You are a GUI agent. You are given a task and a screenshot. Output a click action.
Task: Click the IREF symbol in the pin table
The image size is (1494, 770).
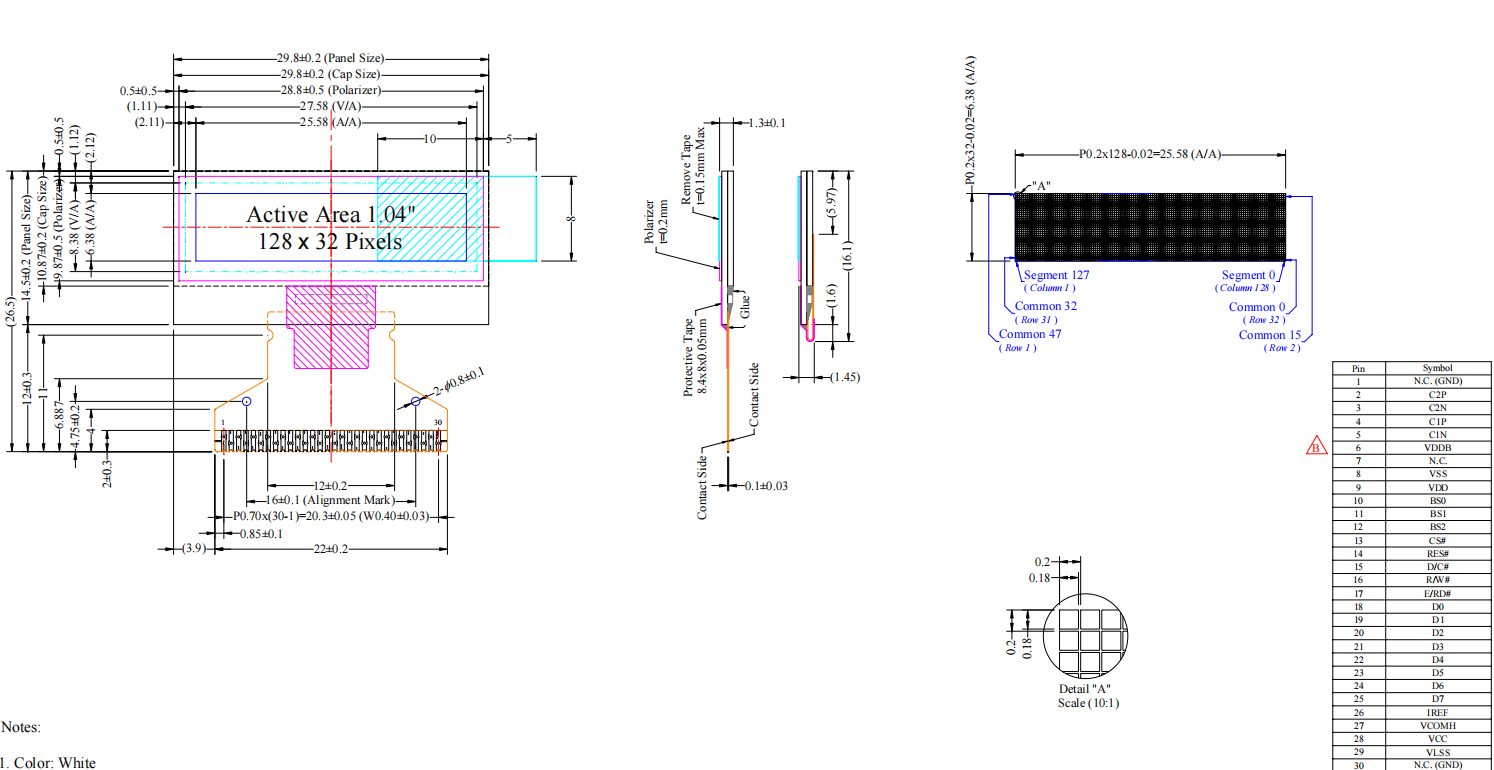tap(1436, 713)
